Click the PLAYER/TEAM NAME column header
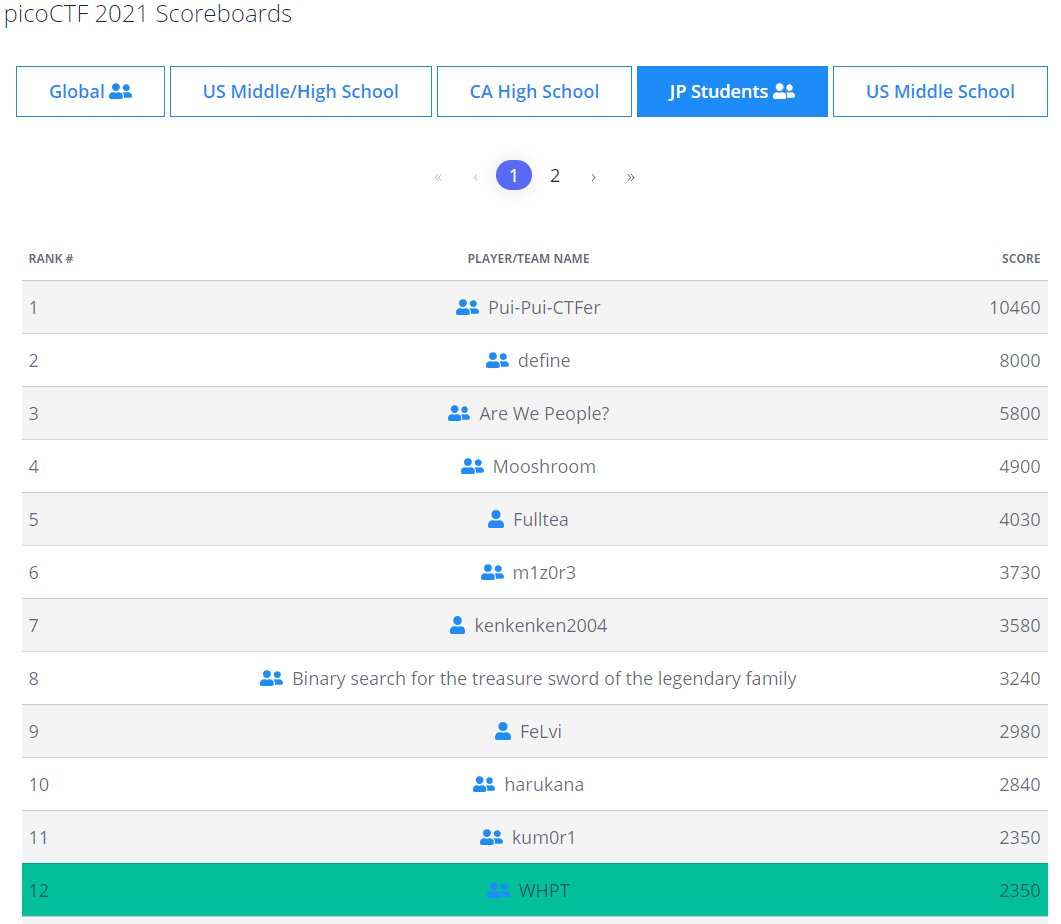 tap(528, 258)
